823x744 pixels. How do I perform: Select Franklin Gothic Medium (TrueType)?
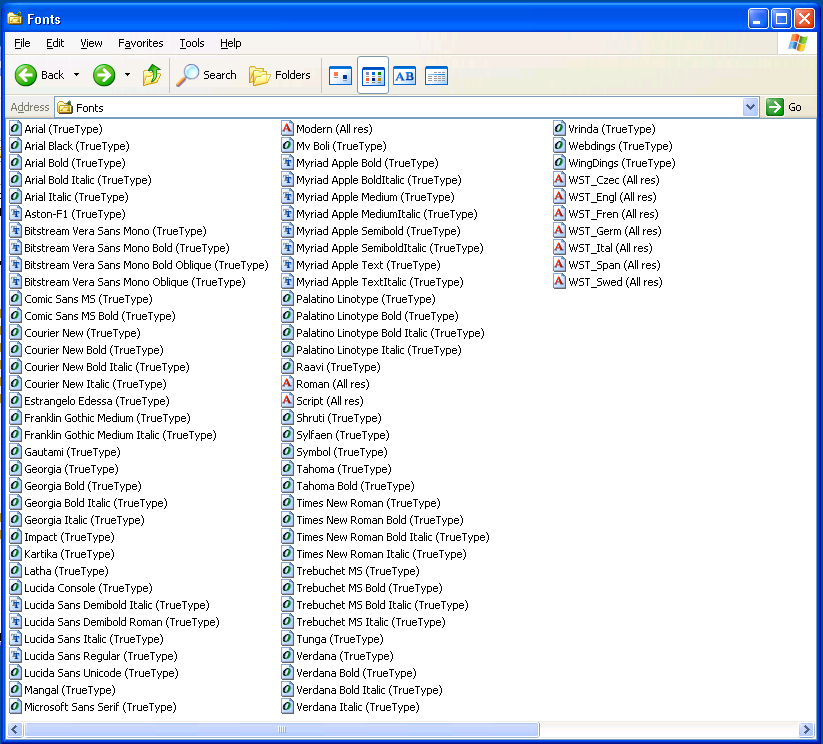click(107, 418)
